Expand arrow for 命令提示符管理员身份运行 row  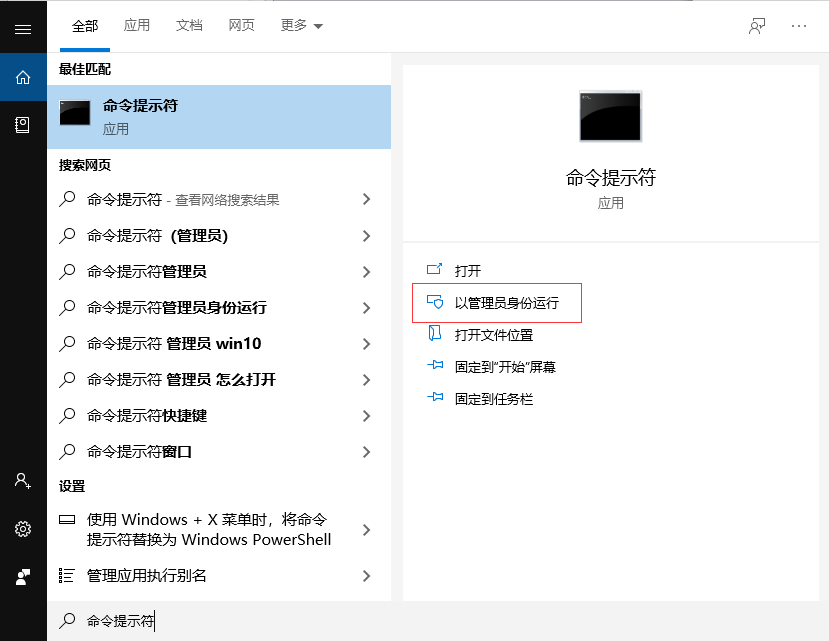coord(366,308)
